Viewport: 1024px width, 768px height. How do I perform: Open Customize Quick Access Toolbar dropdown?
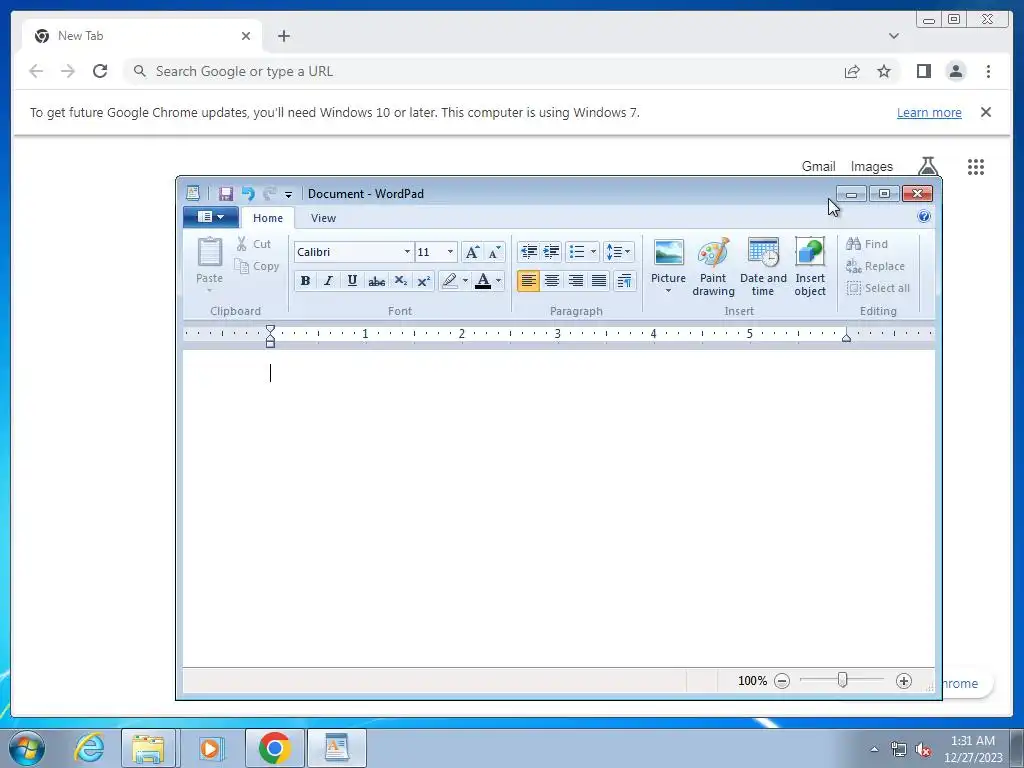click(288, 194)
